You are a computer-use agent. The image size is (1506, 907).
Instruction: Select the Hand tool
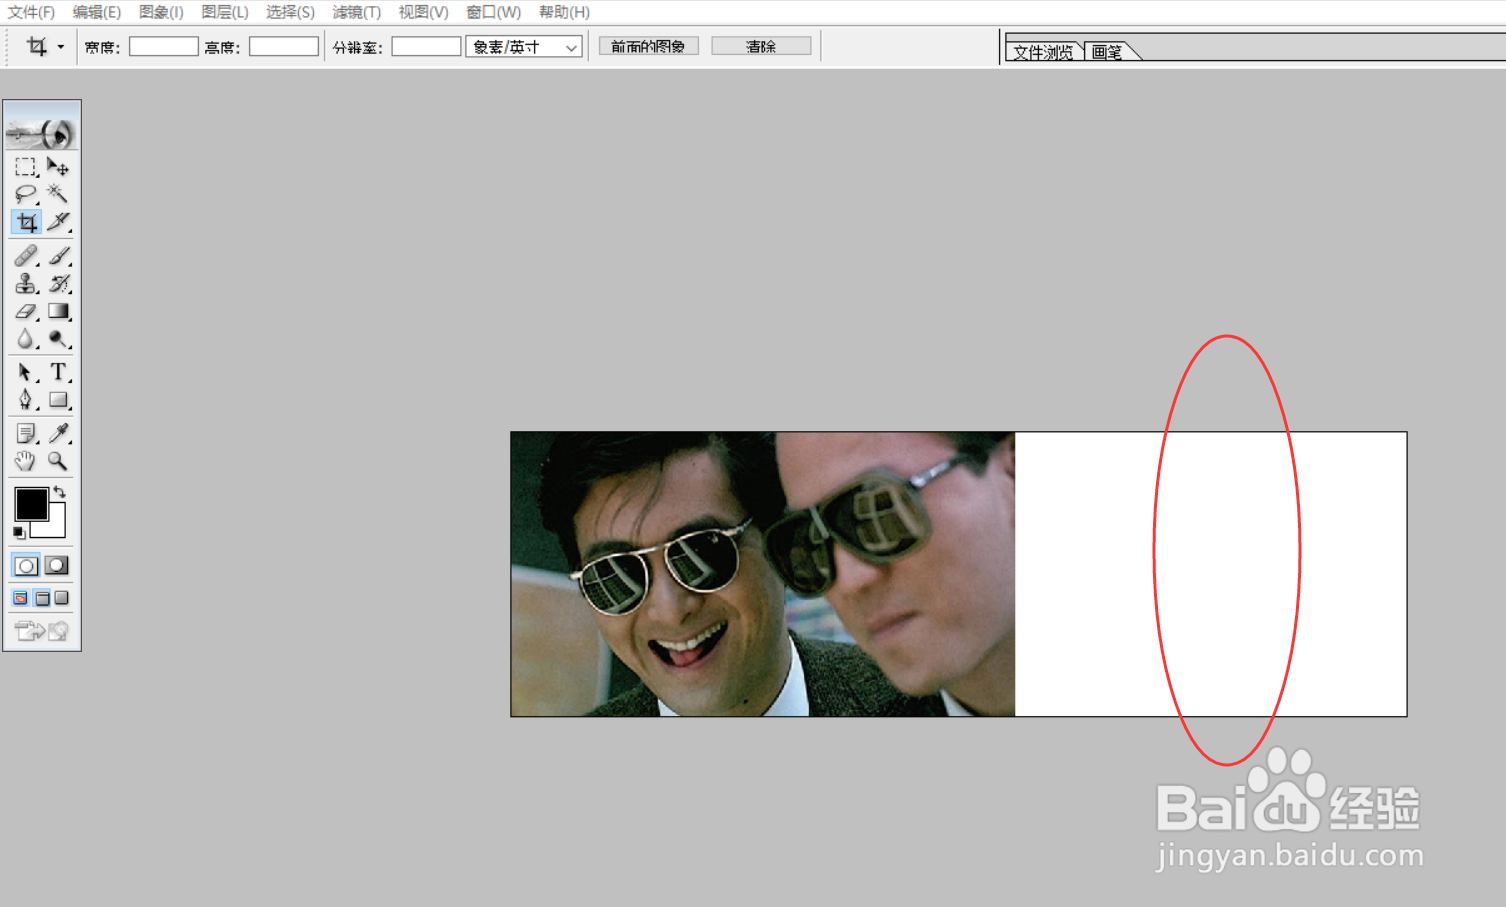point(26,461)
